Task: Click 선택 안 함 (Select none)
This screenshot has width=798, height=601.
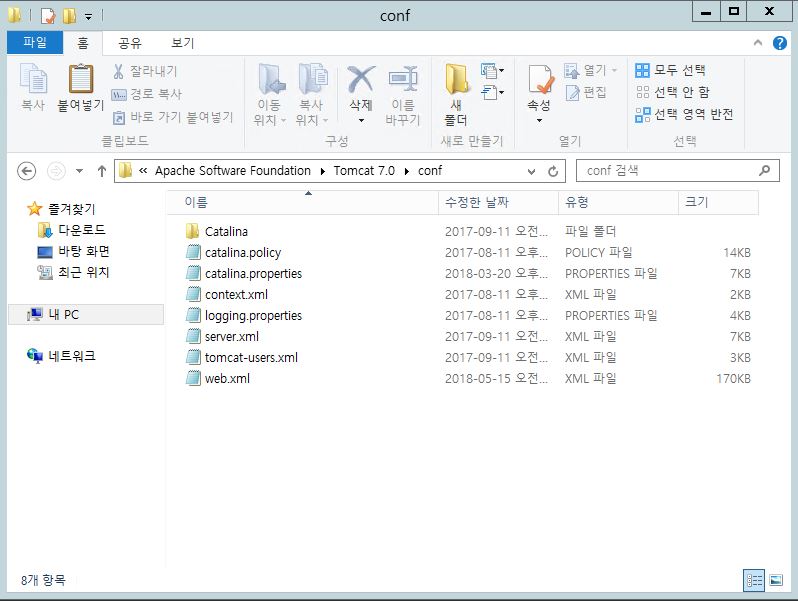Action: pos(672,92)
